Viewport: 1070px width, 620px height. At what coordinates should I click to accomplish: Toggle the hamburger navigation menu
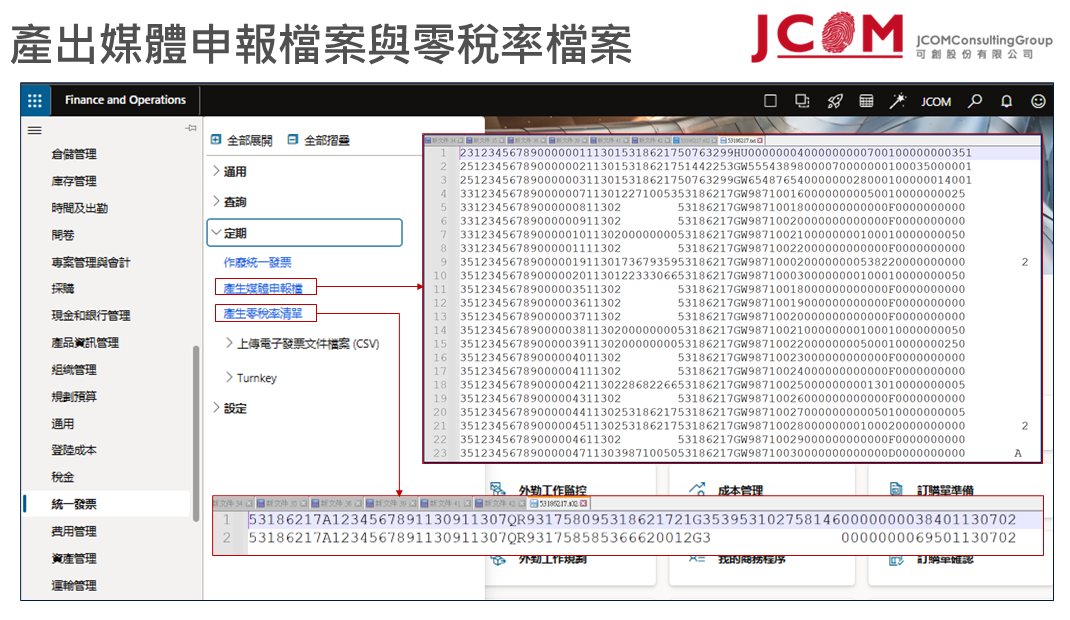[x=35, y=130]
